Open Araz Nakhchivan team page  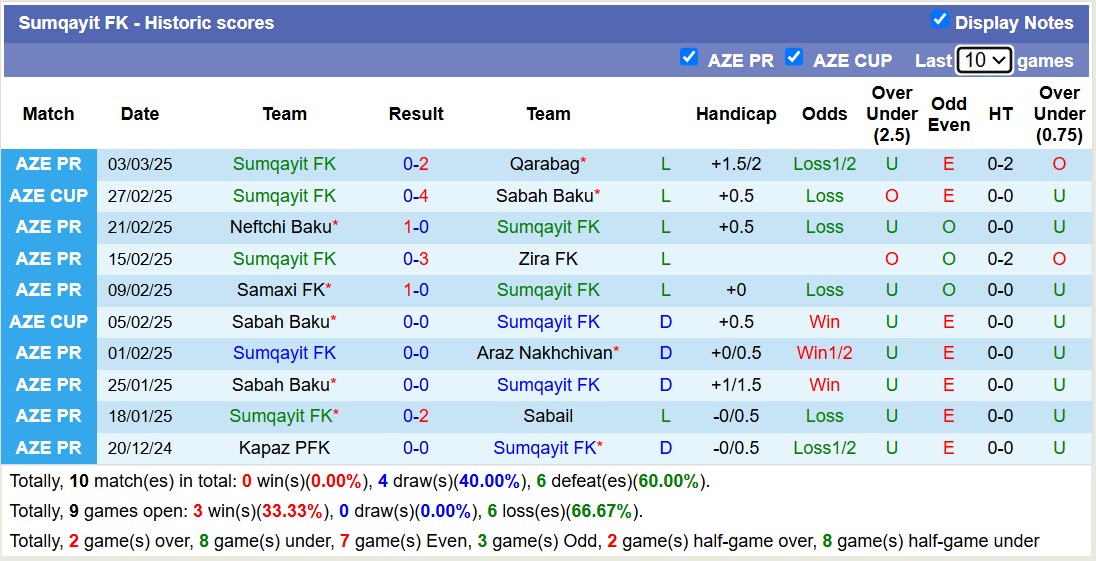tap(545, 353)
